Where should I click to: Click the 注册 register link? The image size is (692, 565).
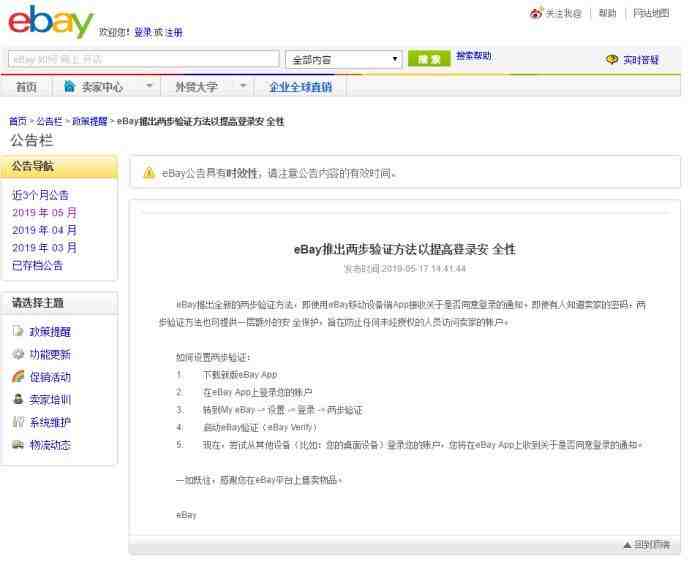pos(174,32)
